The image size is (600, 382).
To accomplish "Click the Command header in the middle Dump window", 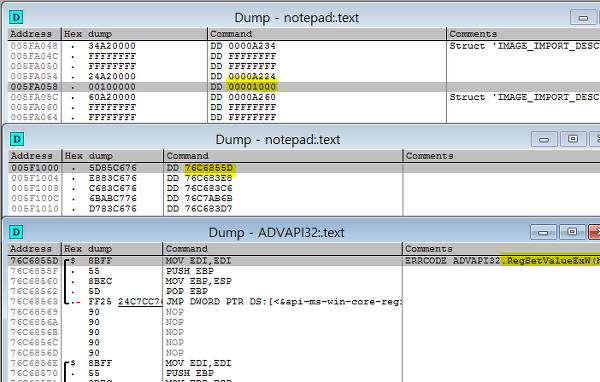I will point(283,156).
